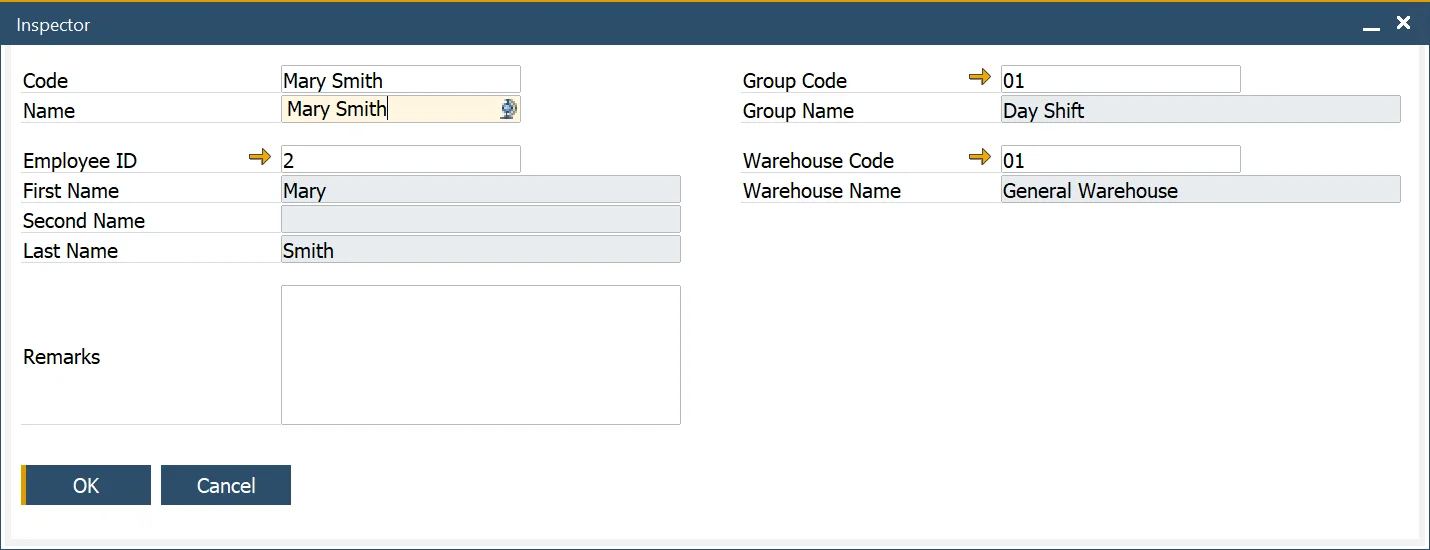Click the First Name field showing Mary

[x=480, y=190]
